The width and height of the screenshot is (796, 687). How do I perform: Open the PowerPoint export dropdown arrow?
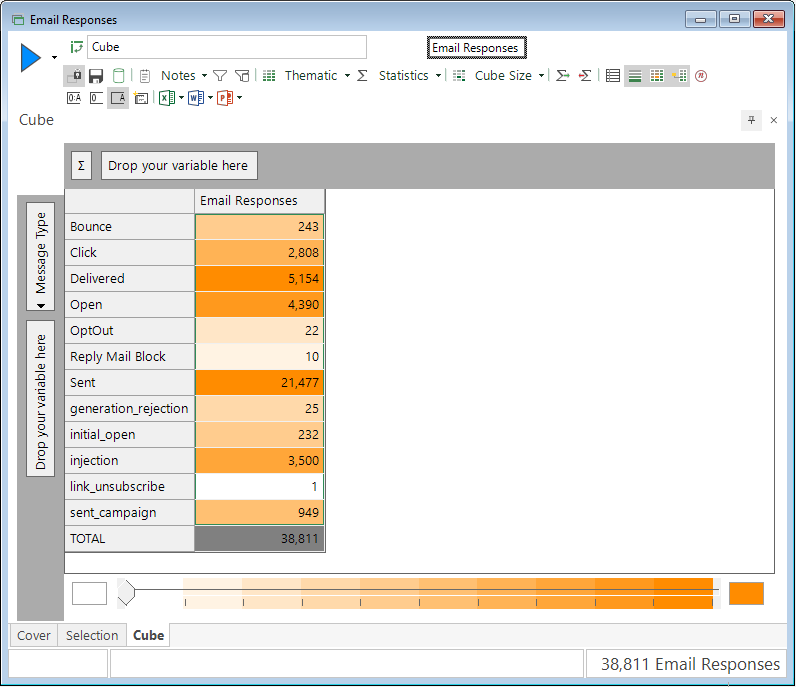tap(240, 97)
